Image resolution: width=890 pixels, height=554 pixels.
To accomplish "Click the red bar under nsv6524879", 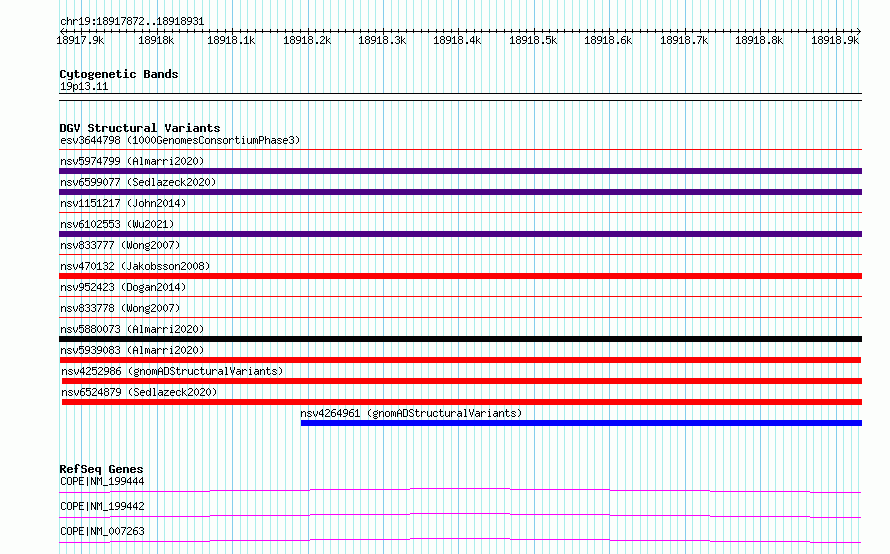I will tap(462, 402).
